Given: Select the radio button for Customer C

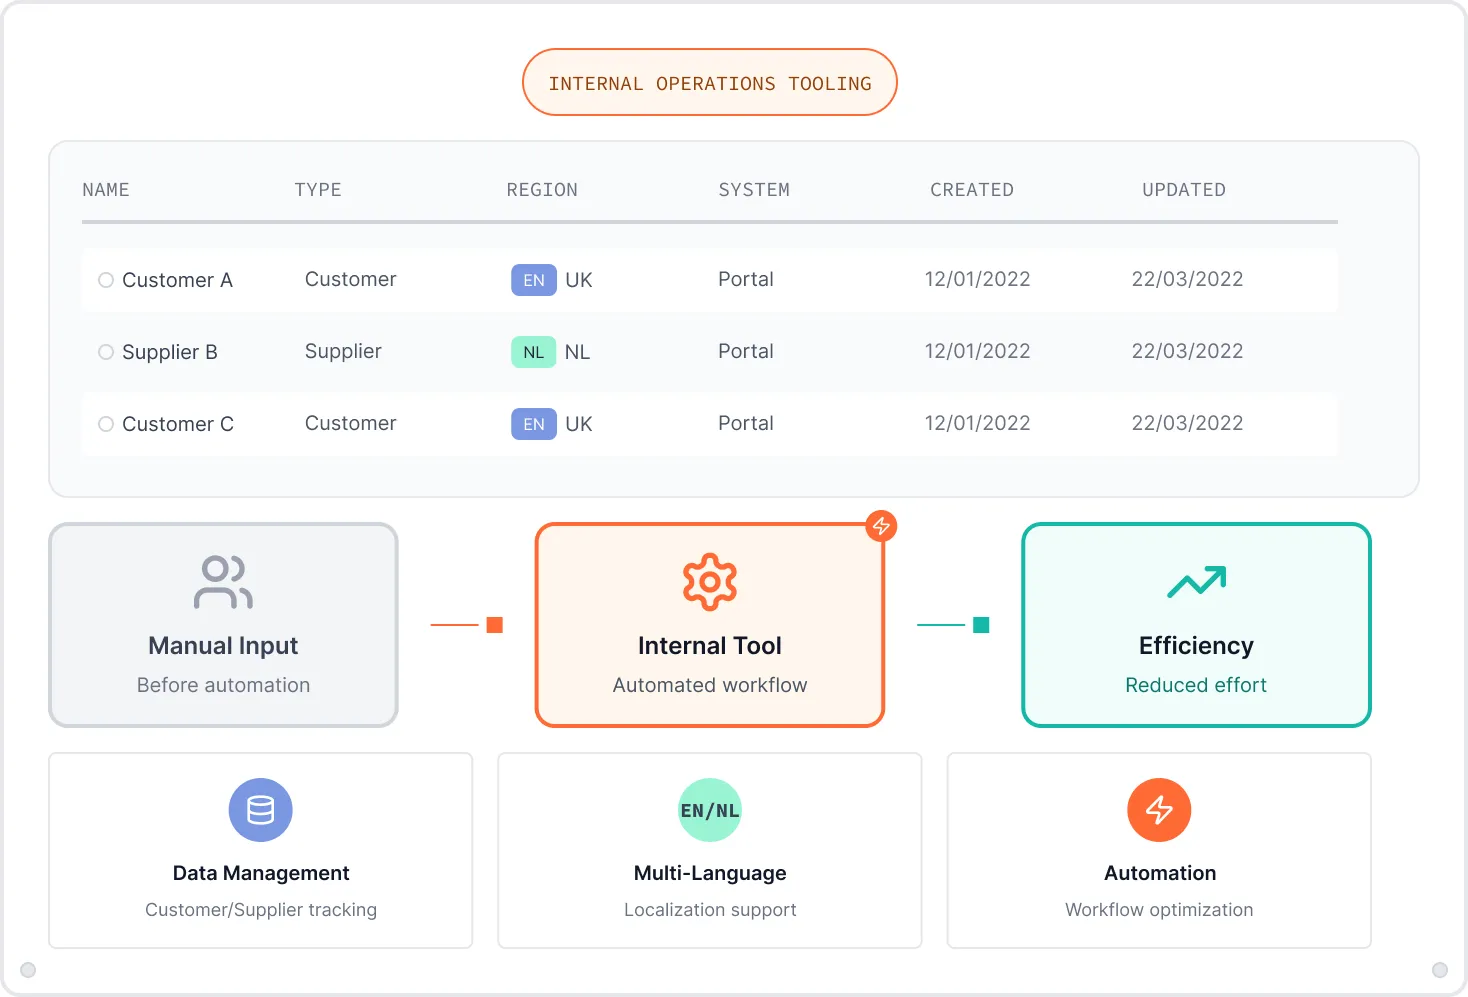Looking at the screenshot, I should pos(105,424).
